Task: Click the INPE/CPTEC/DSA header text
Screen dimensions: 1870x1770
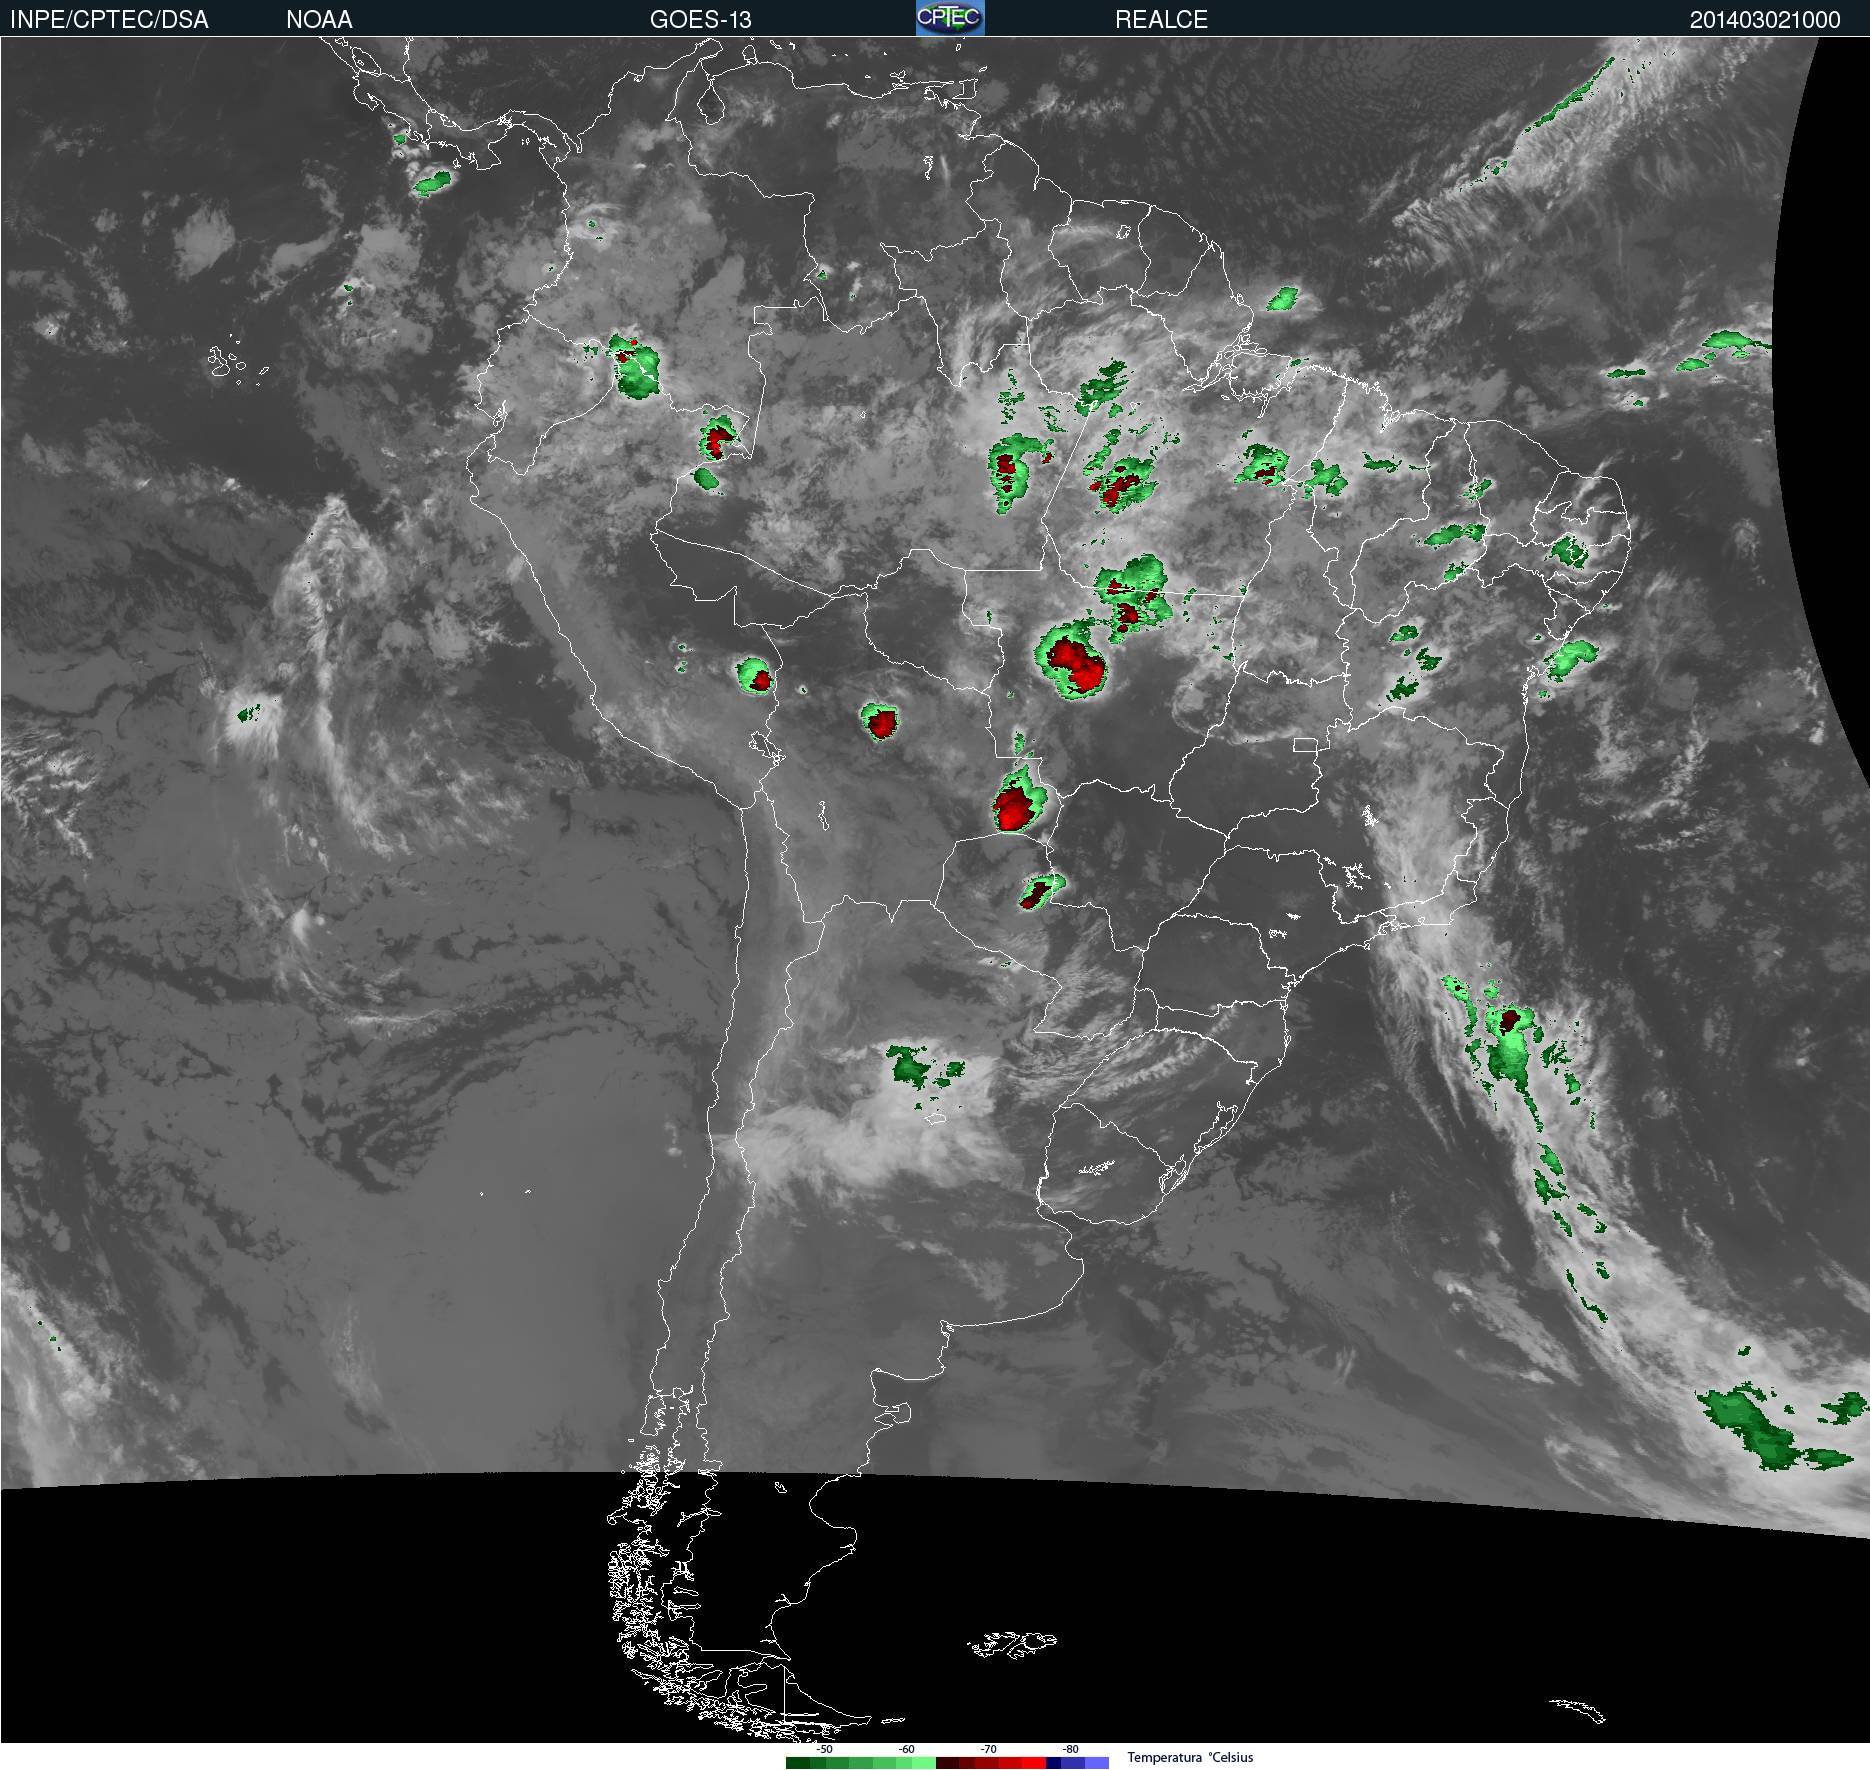Action: (109, 19)
